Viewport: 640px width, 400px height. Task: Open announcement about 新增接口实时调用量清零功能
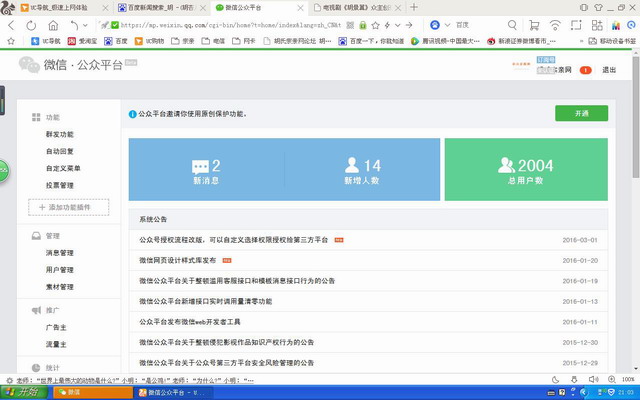coord(205,301)
